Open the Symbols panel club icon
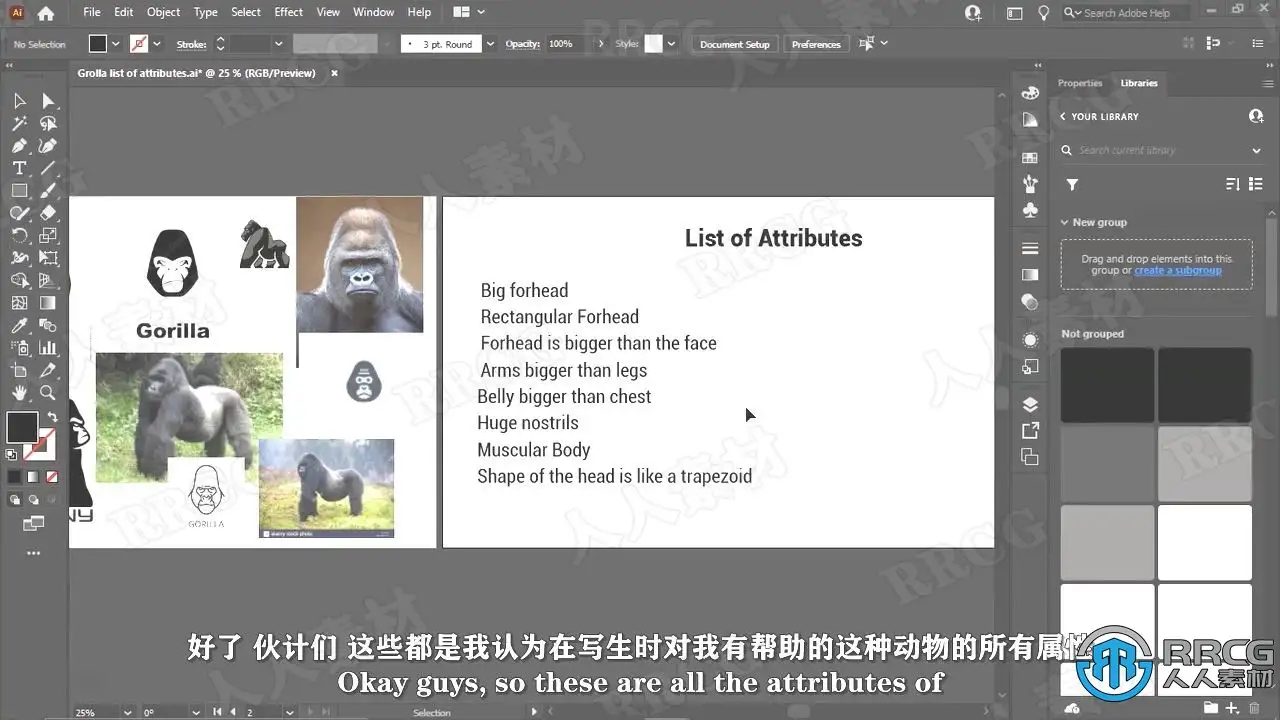Viewport: 1280px width, 720px height. [x=1030, y=210]
